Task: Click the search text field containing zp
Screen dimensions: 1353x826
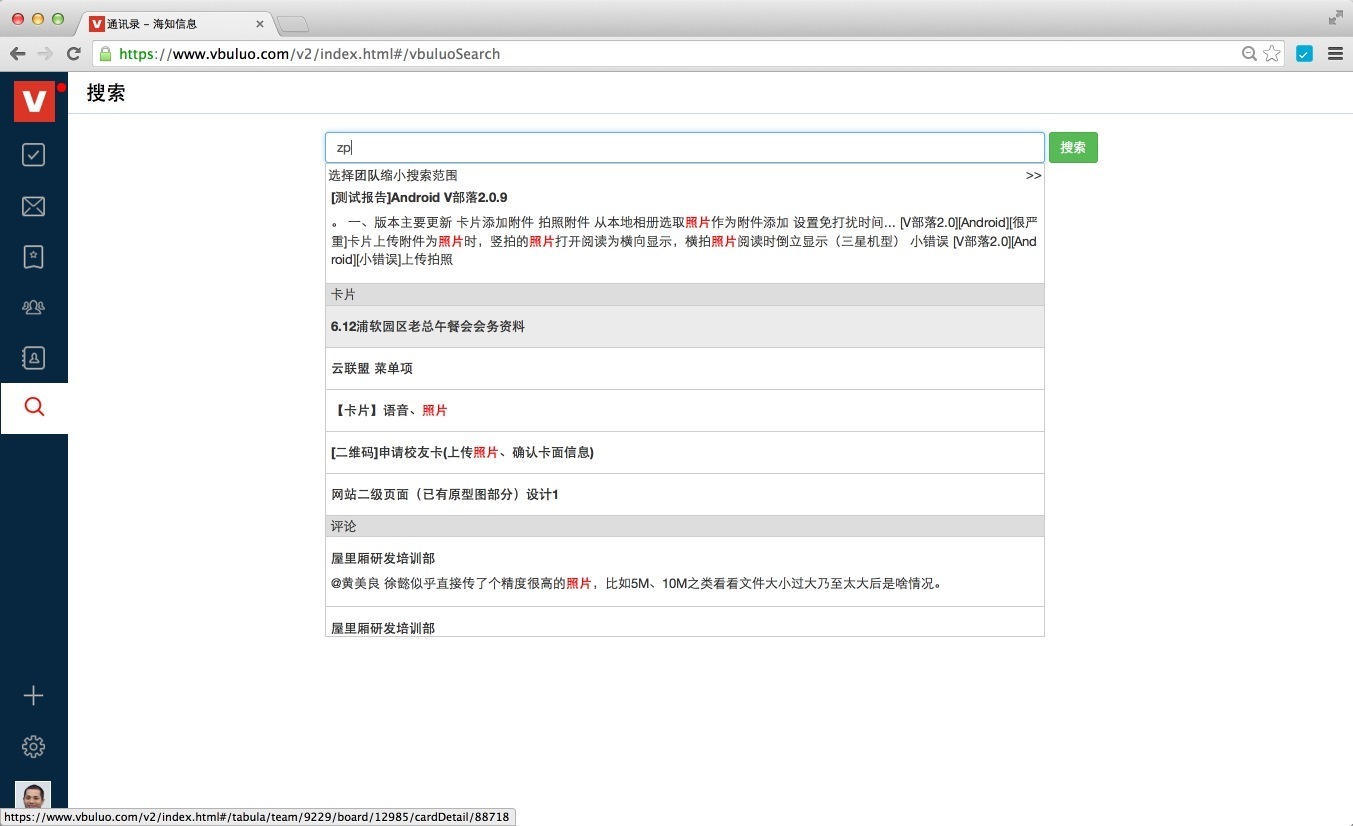Action: (x=684, y=148)
